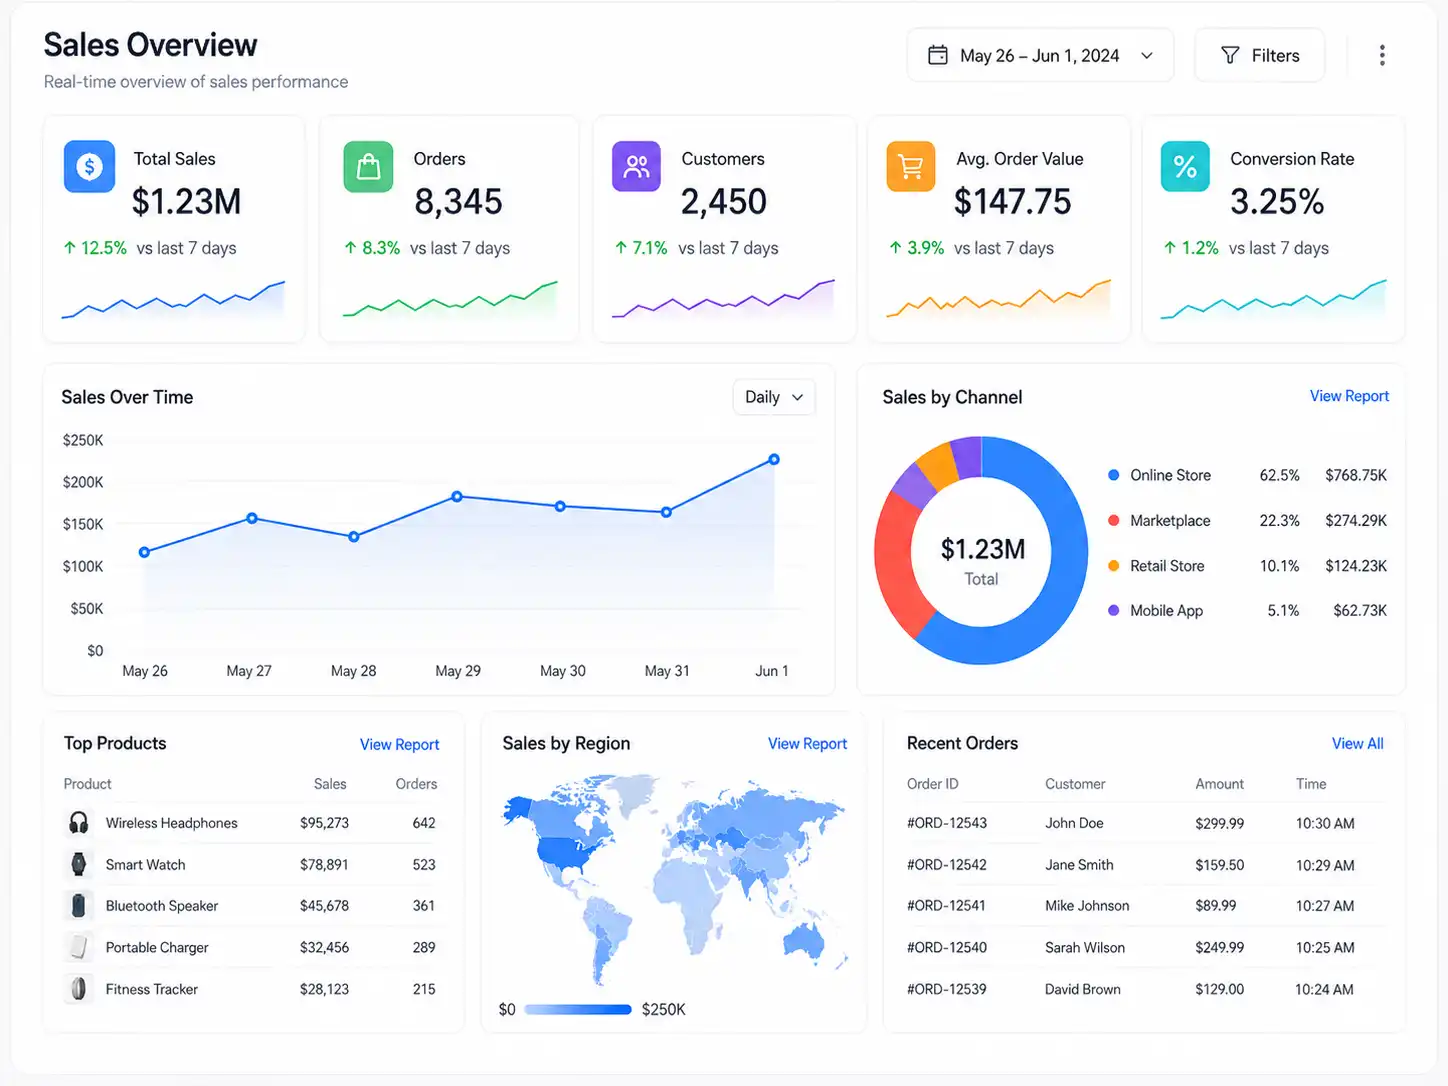1448x1086 pixels.
Task: Click the Smart Watch product name
Action: [x=145, y=865]
